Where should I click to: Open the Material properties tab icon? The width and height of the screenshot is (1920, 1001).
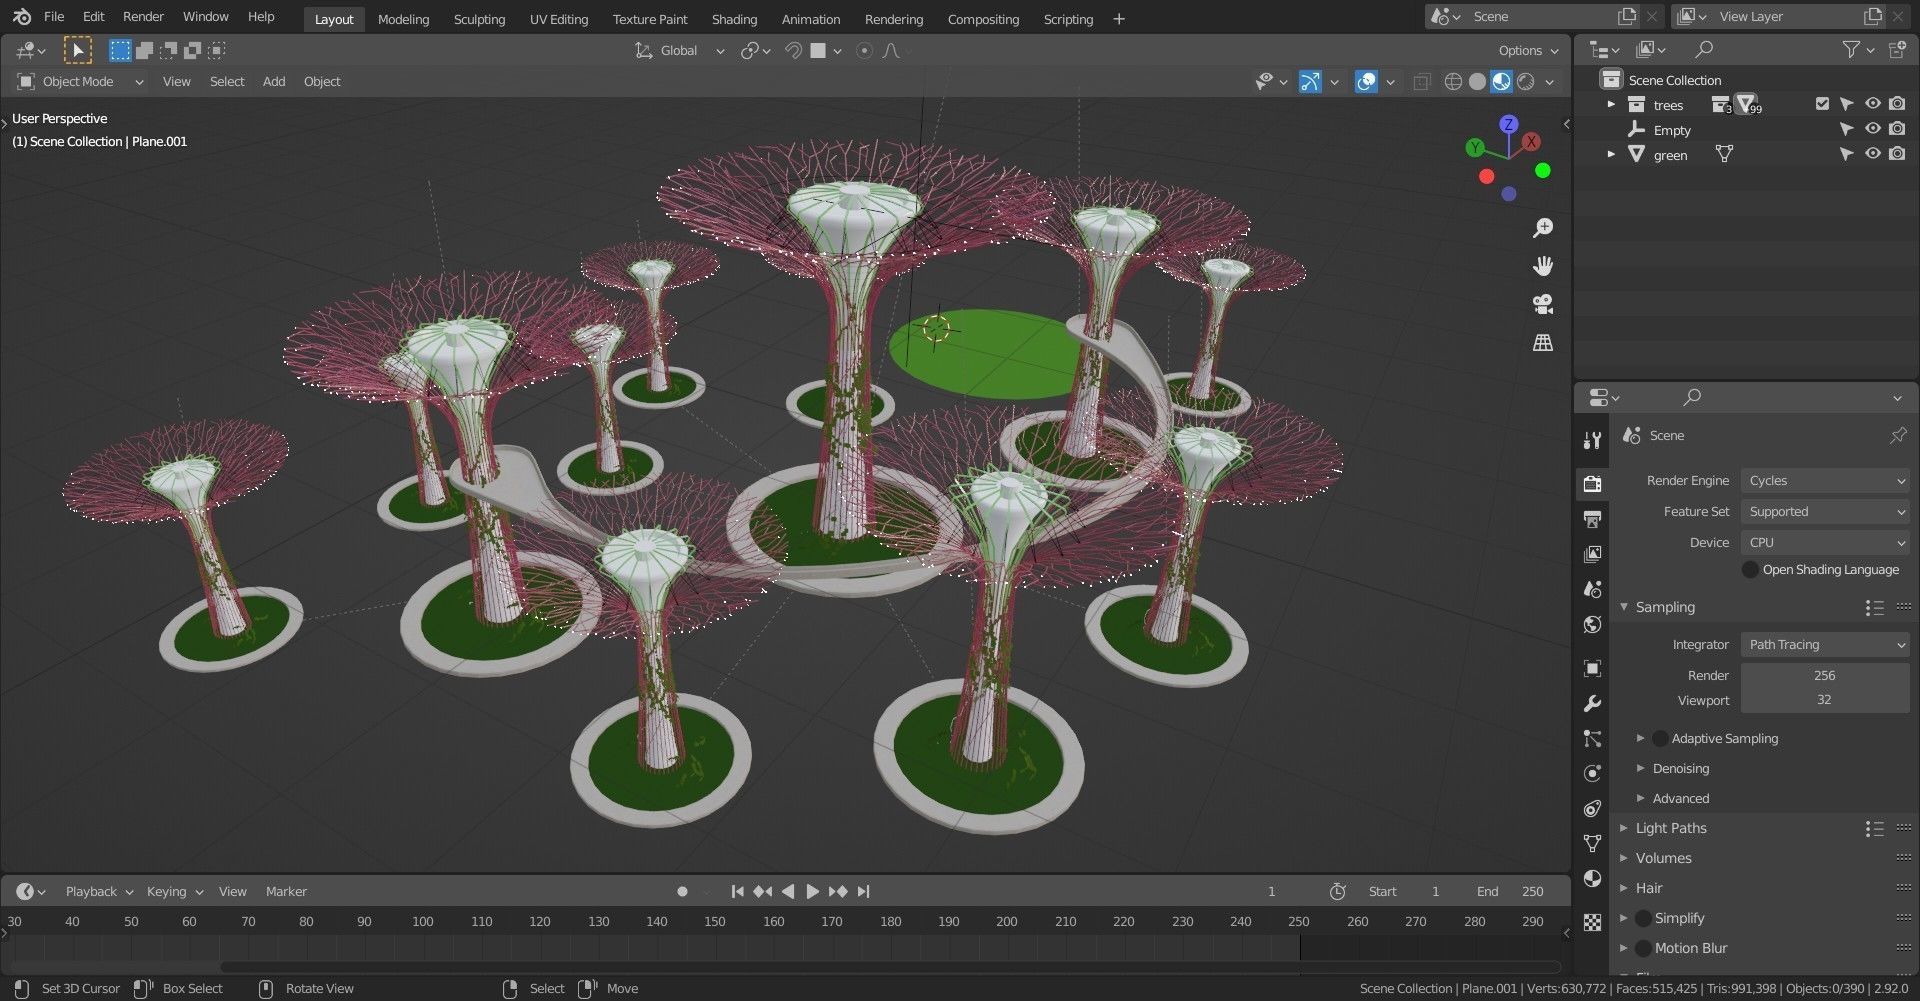pos(1593,878)
